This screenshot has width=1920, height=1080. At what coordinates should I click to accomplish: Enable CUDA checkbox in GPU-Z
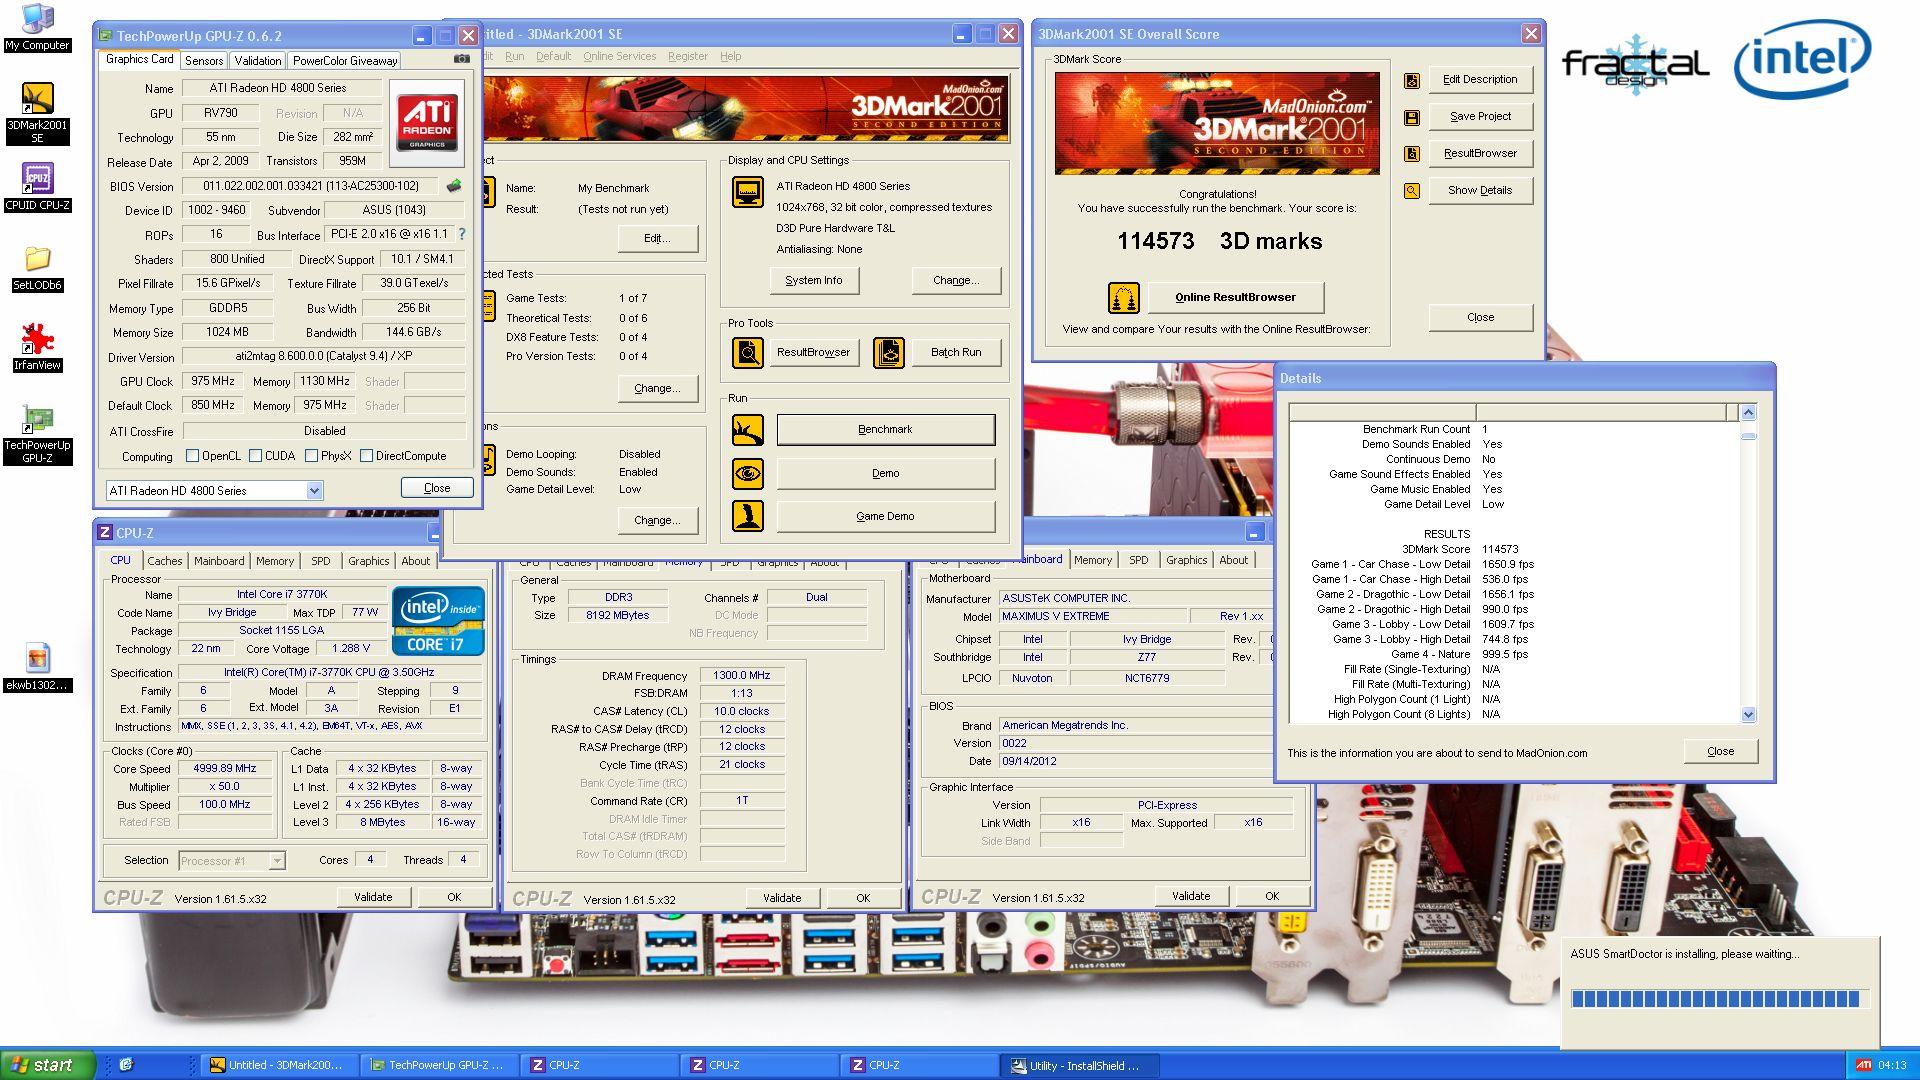pyautogui.click(x=256, y=456)
